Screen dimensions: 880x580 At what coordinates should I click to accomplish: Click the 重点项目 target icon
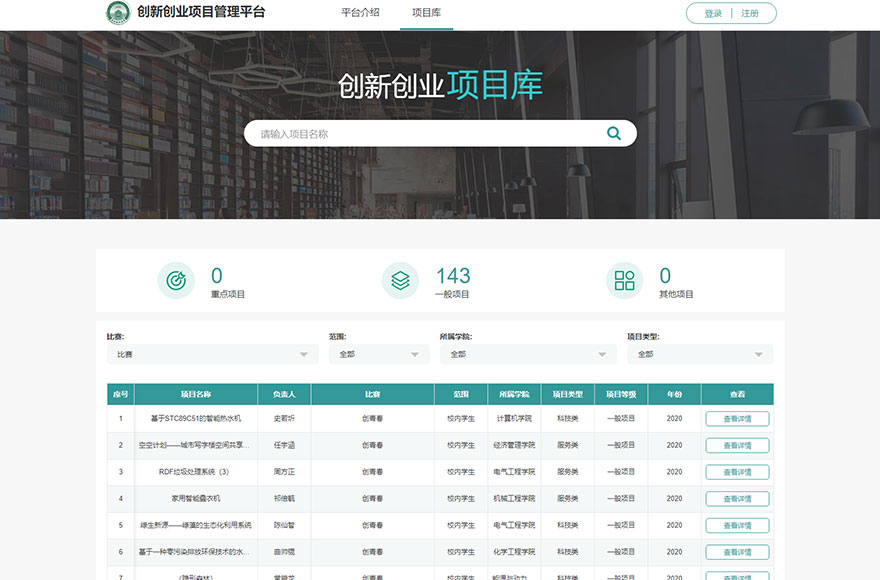pos(176,281)
